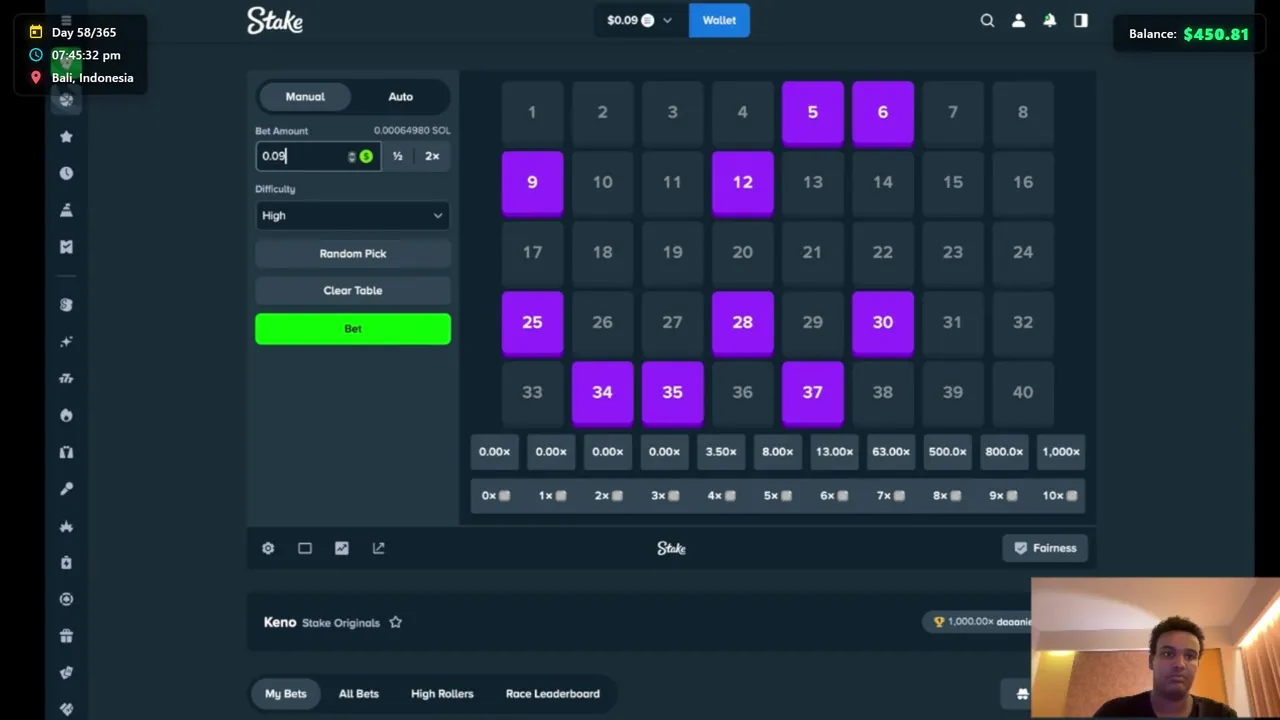1280x720 pixels.
Task: Open the search magnifier in the header
Action: pos(987,20)
